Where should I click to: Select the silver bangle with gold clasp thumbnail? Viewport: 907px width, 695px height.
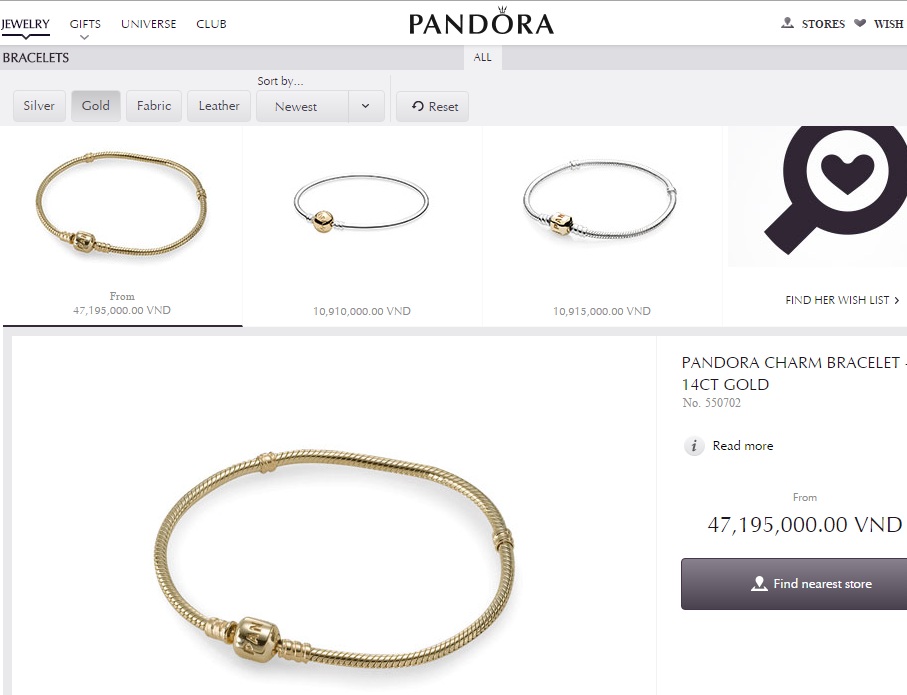point(362,204)
